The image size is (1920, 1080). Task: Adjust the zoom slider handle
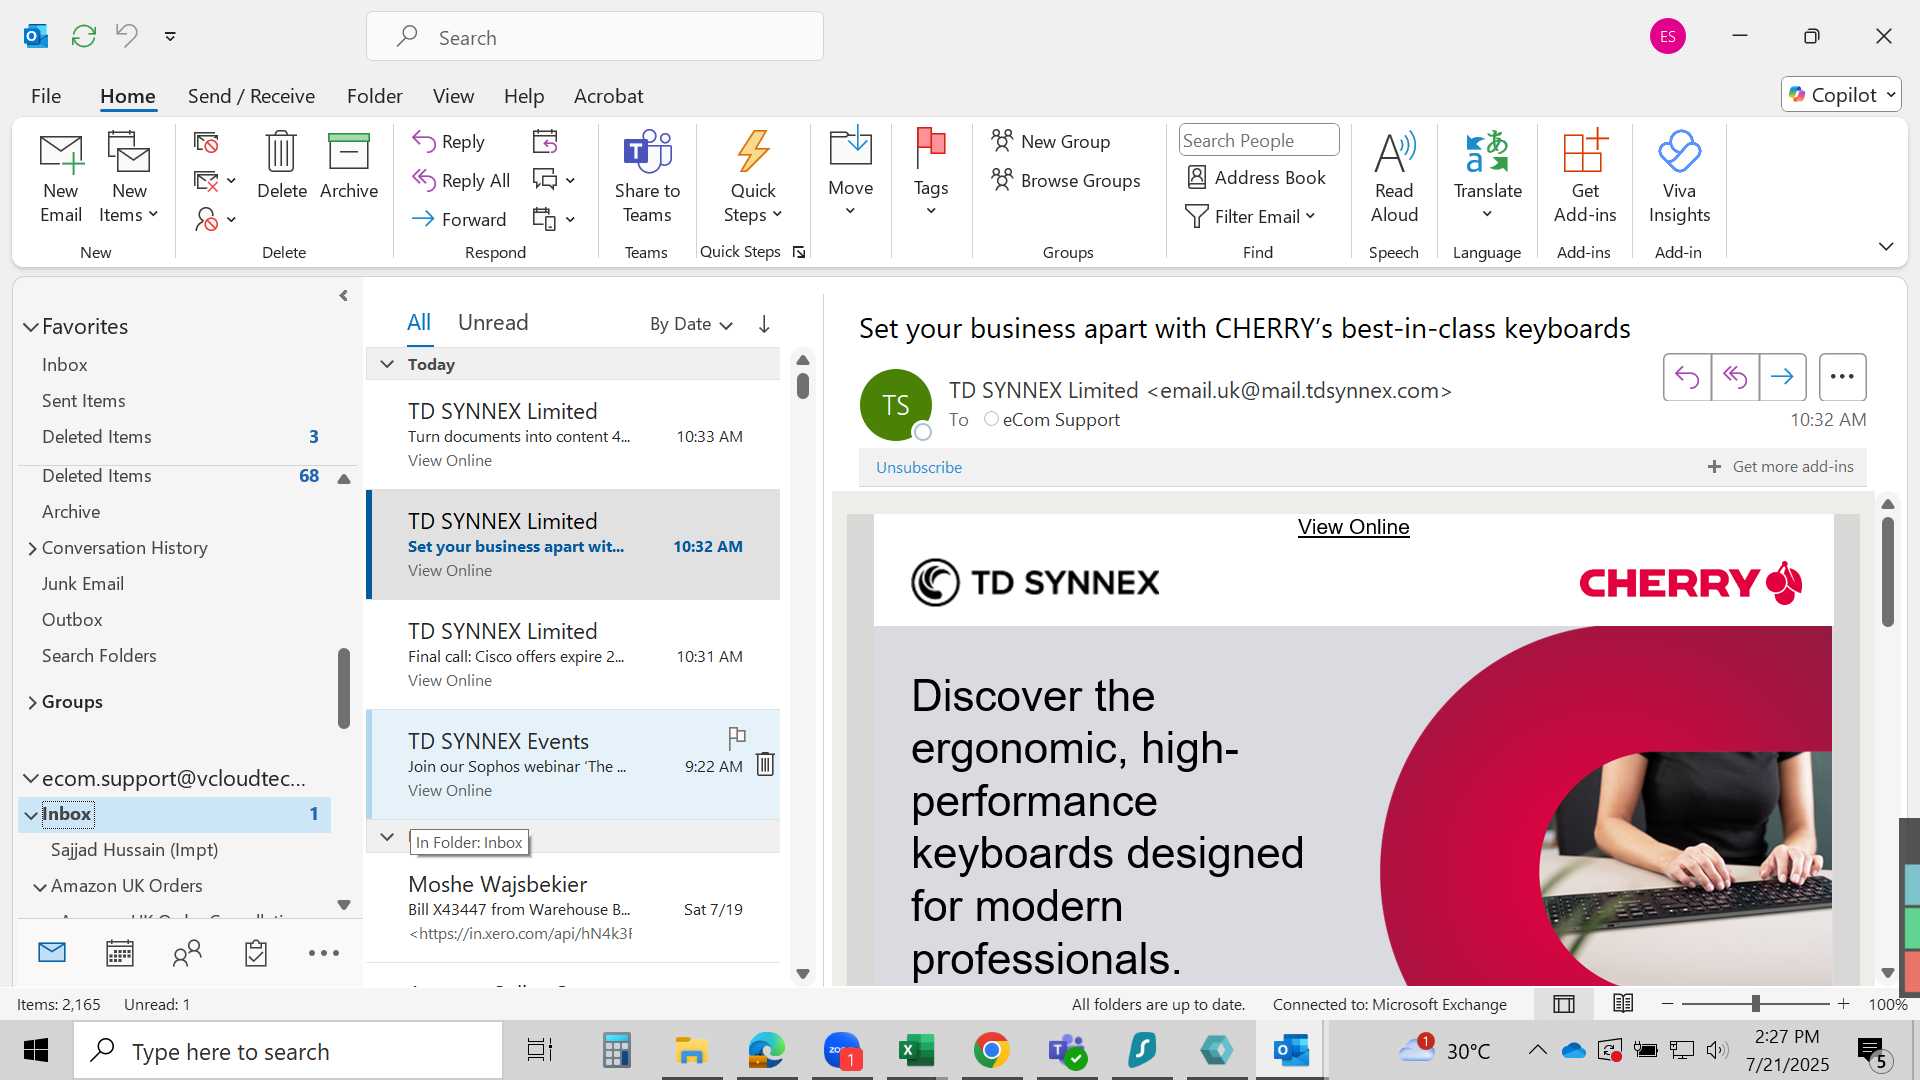tap(1755, 1003)
